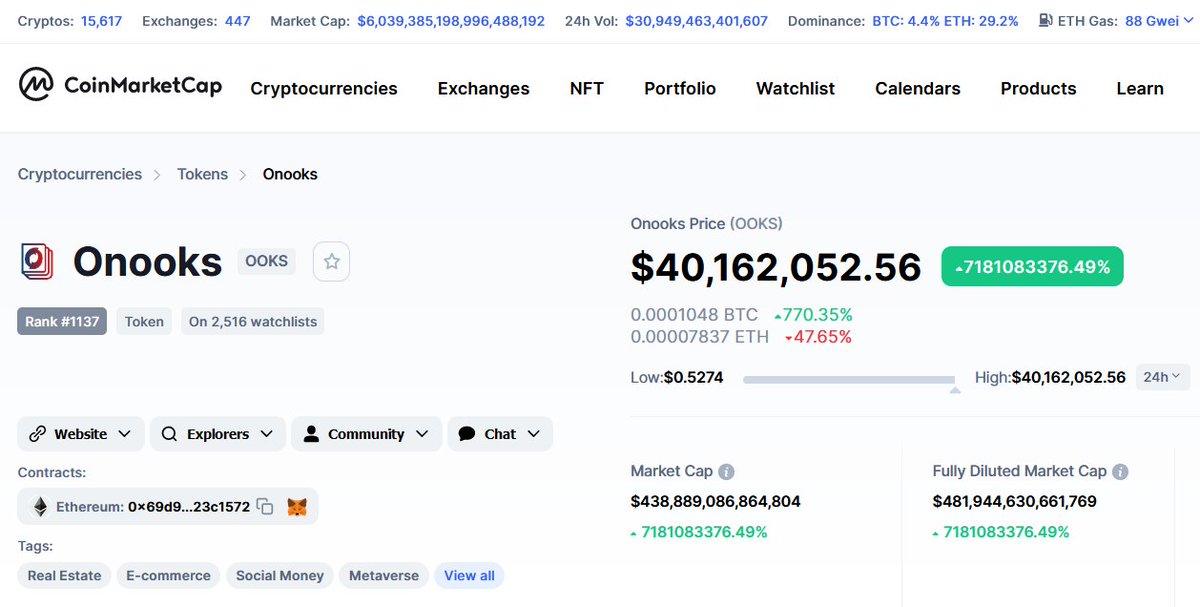The image size is (1200, 607).
Task: Add token to MetaMask via fox icon
Action: point(298,507)
